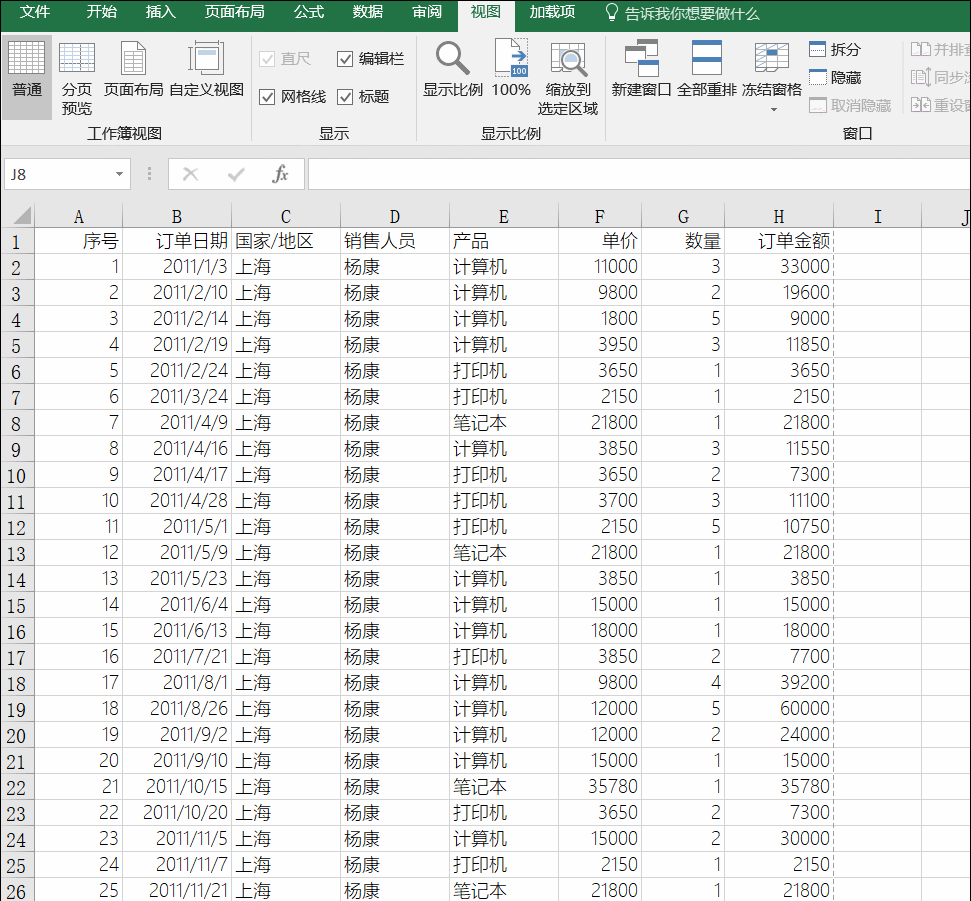Image resolution: width=971 pixels, height=901 pixels.
Task: Select column A header
Action: click(78, 216)
